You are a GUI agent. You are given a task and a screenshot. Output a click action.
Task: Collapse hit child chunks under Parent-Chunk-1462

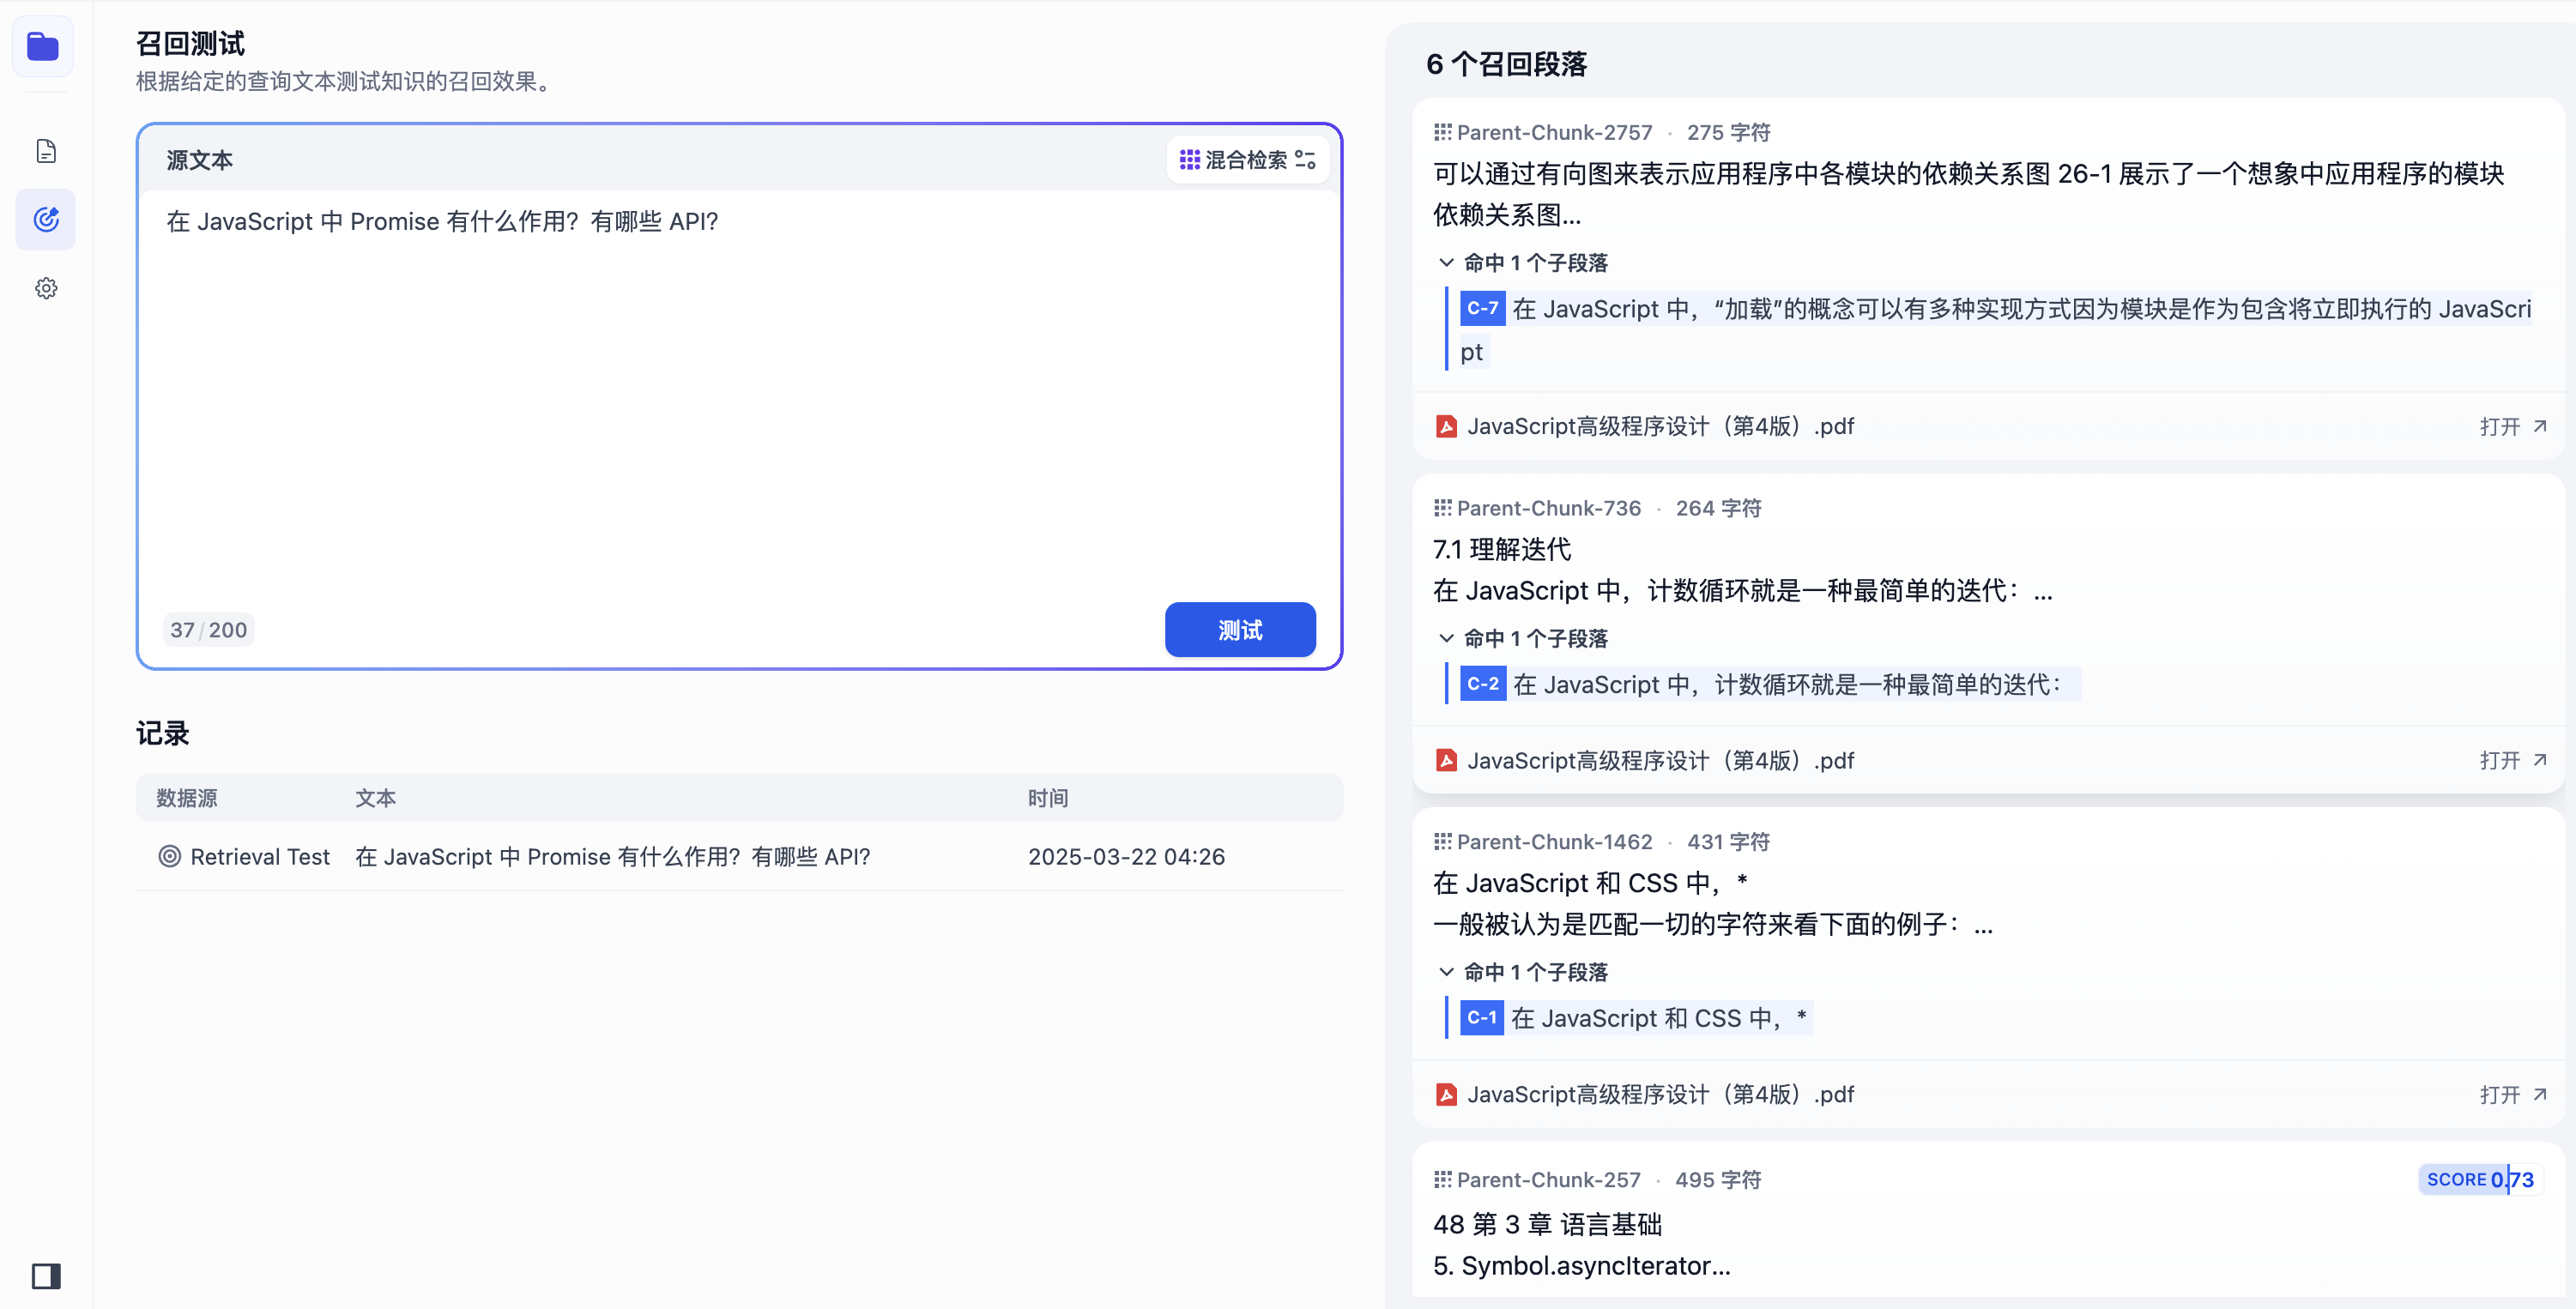point(1446,972)
